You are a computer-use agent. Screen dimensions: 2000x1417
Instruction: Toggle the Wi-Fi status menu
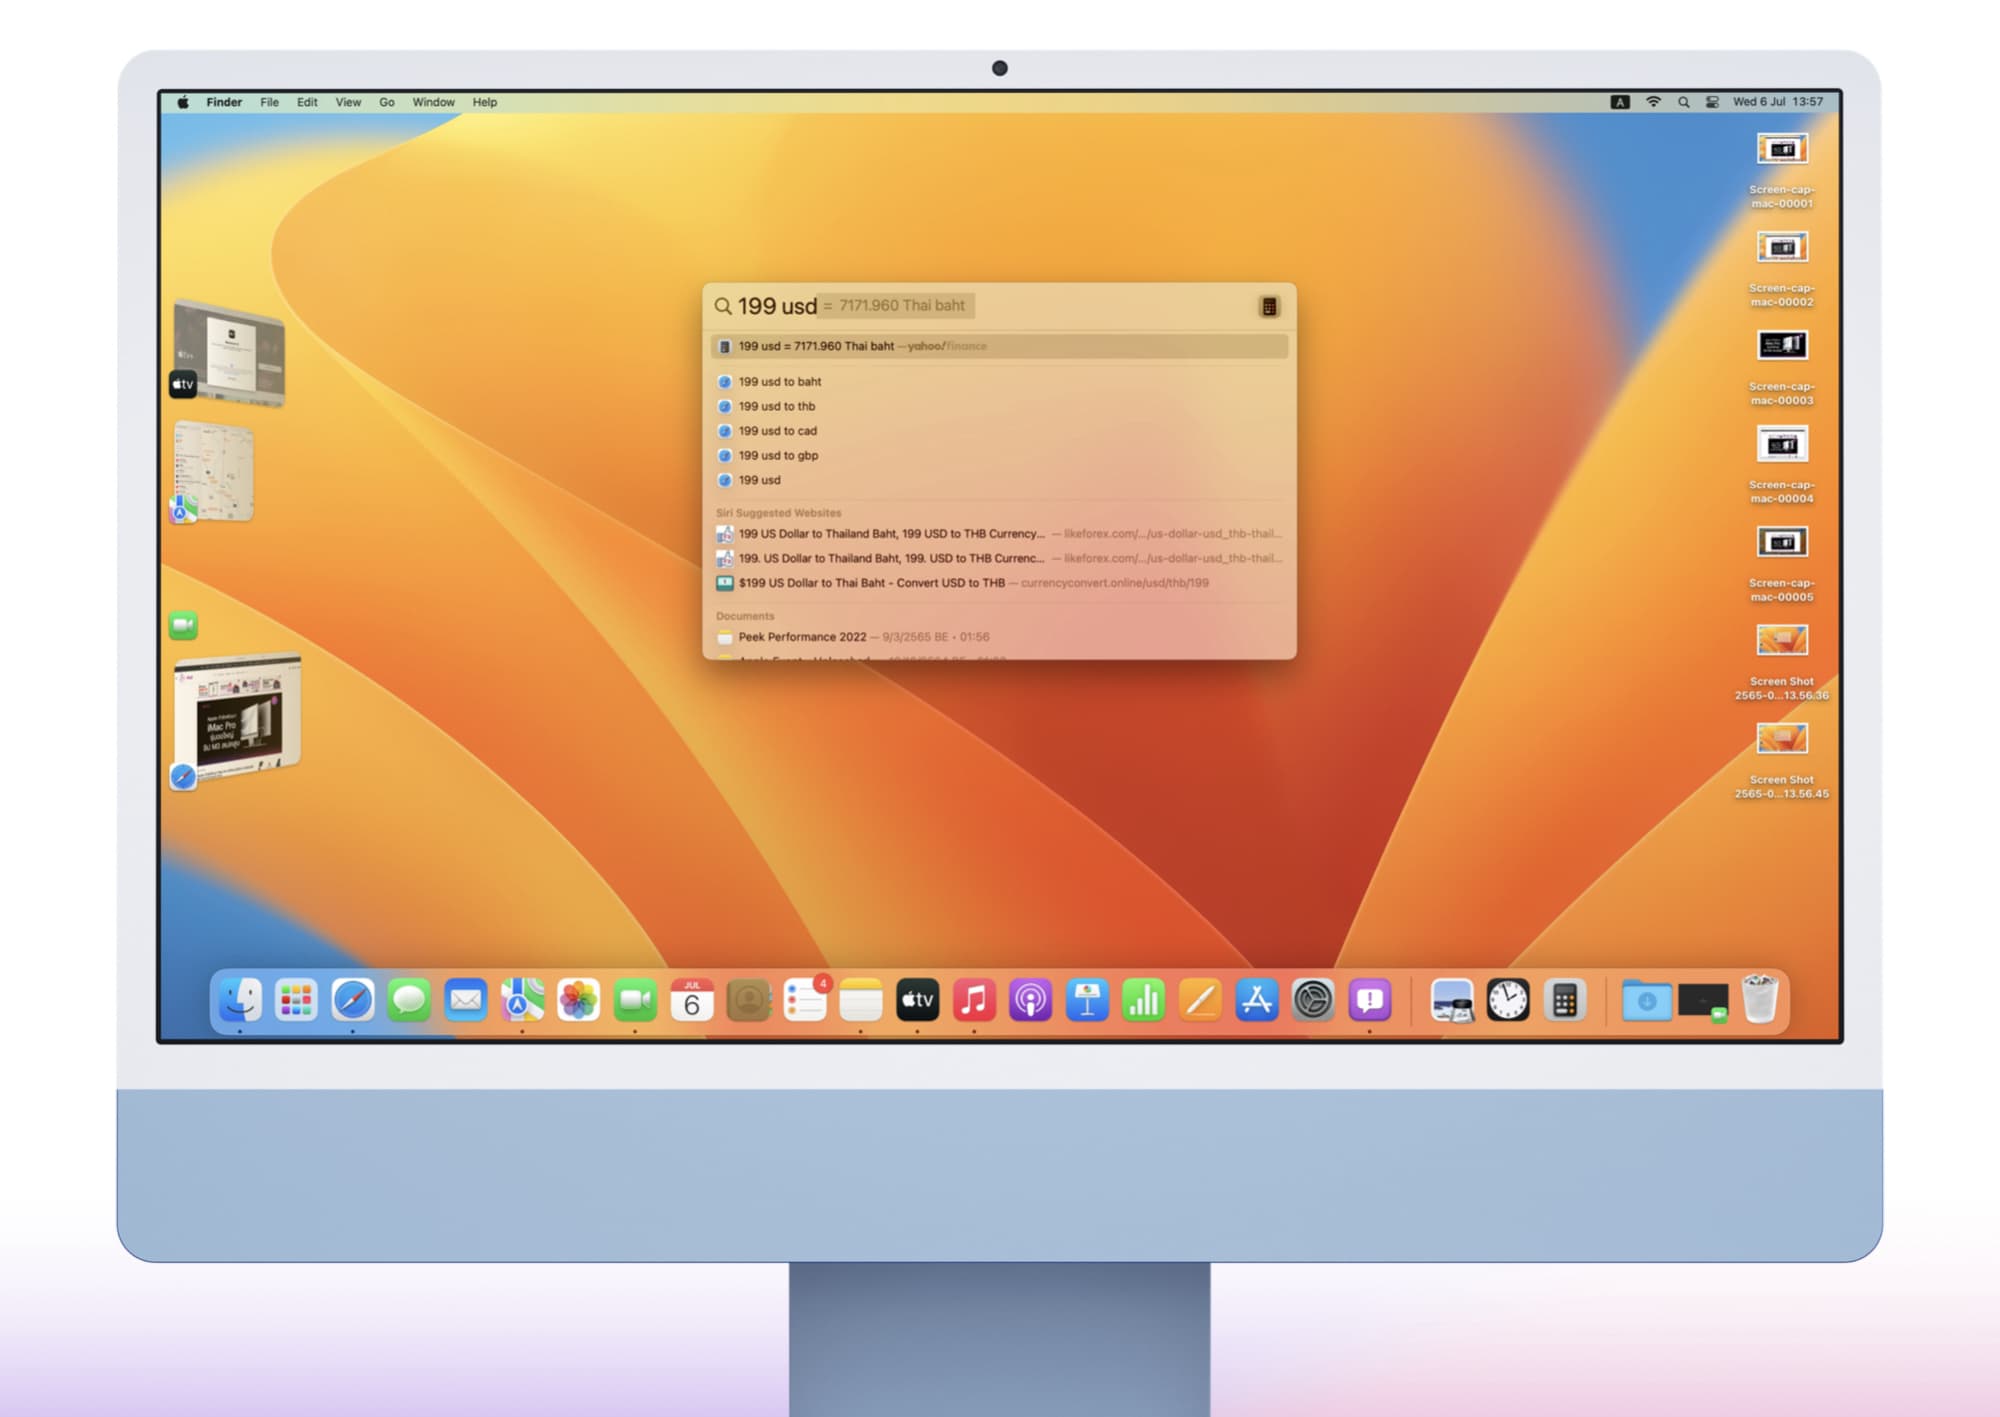1653,102
